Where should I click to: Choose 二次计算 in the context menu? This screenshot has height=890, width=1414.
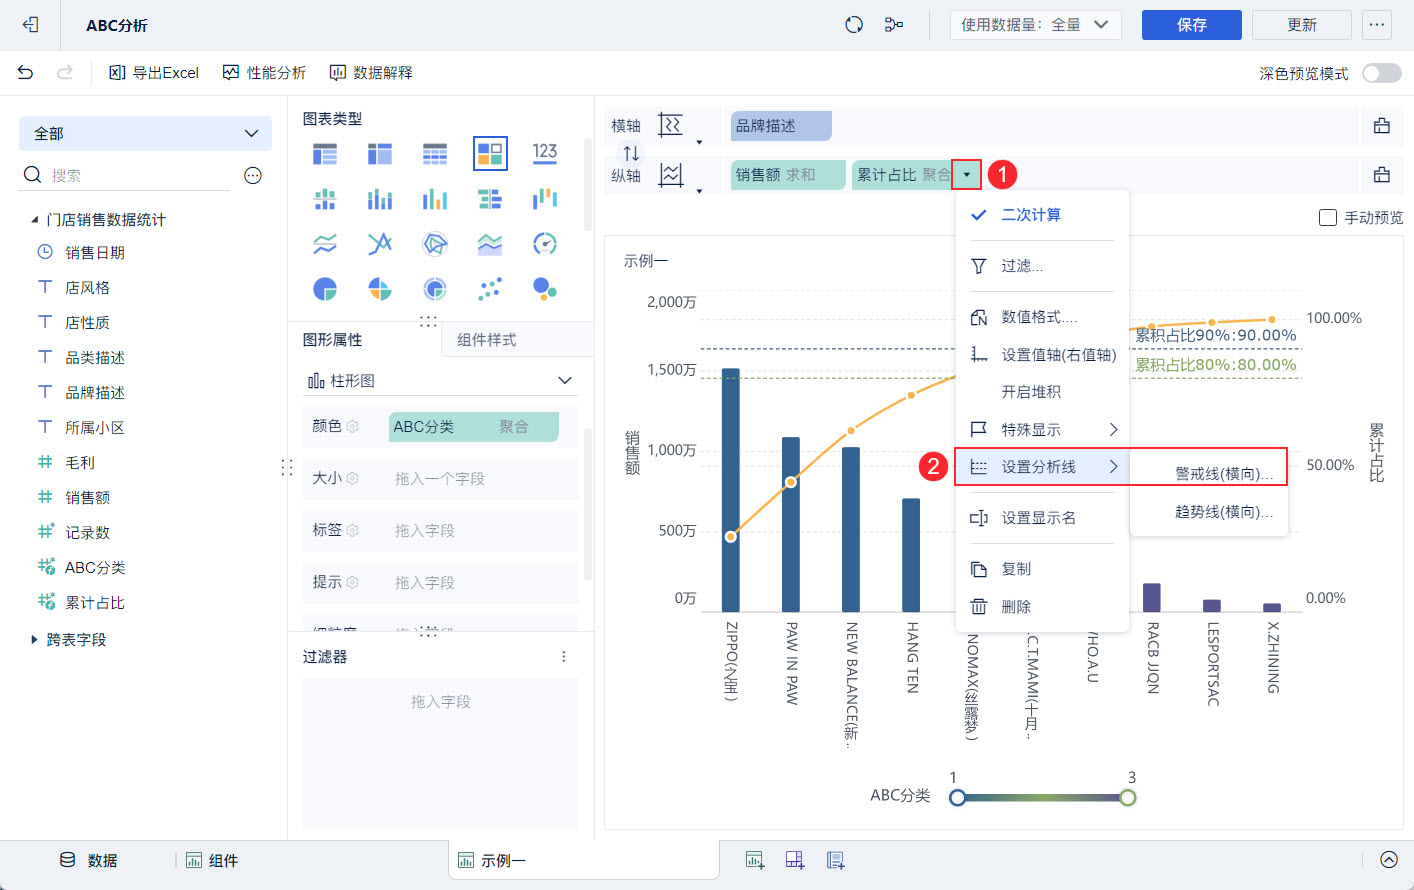click(x=1042, y=215)
